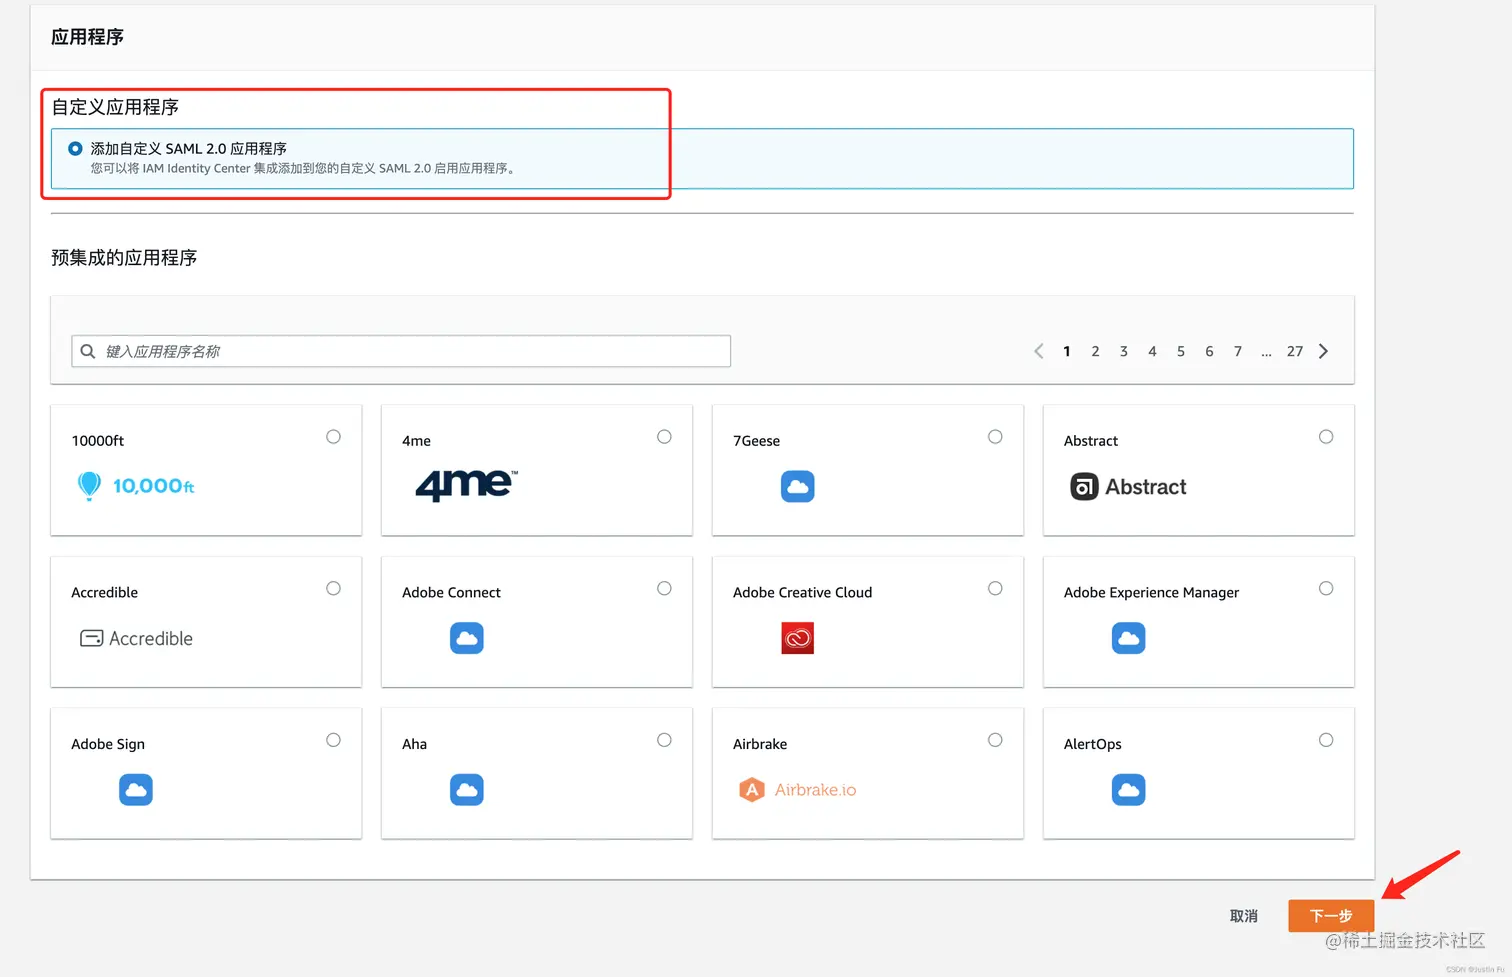The width and height of the screenshot is (1512, 977).
Task: Click the AlertOps cloud icon
Action: 1128,790
